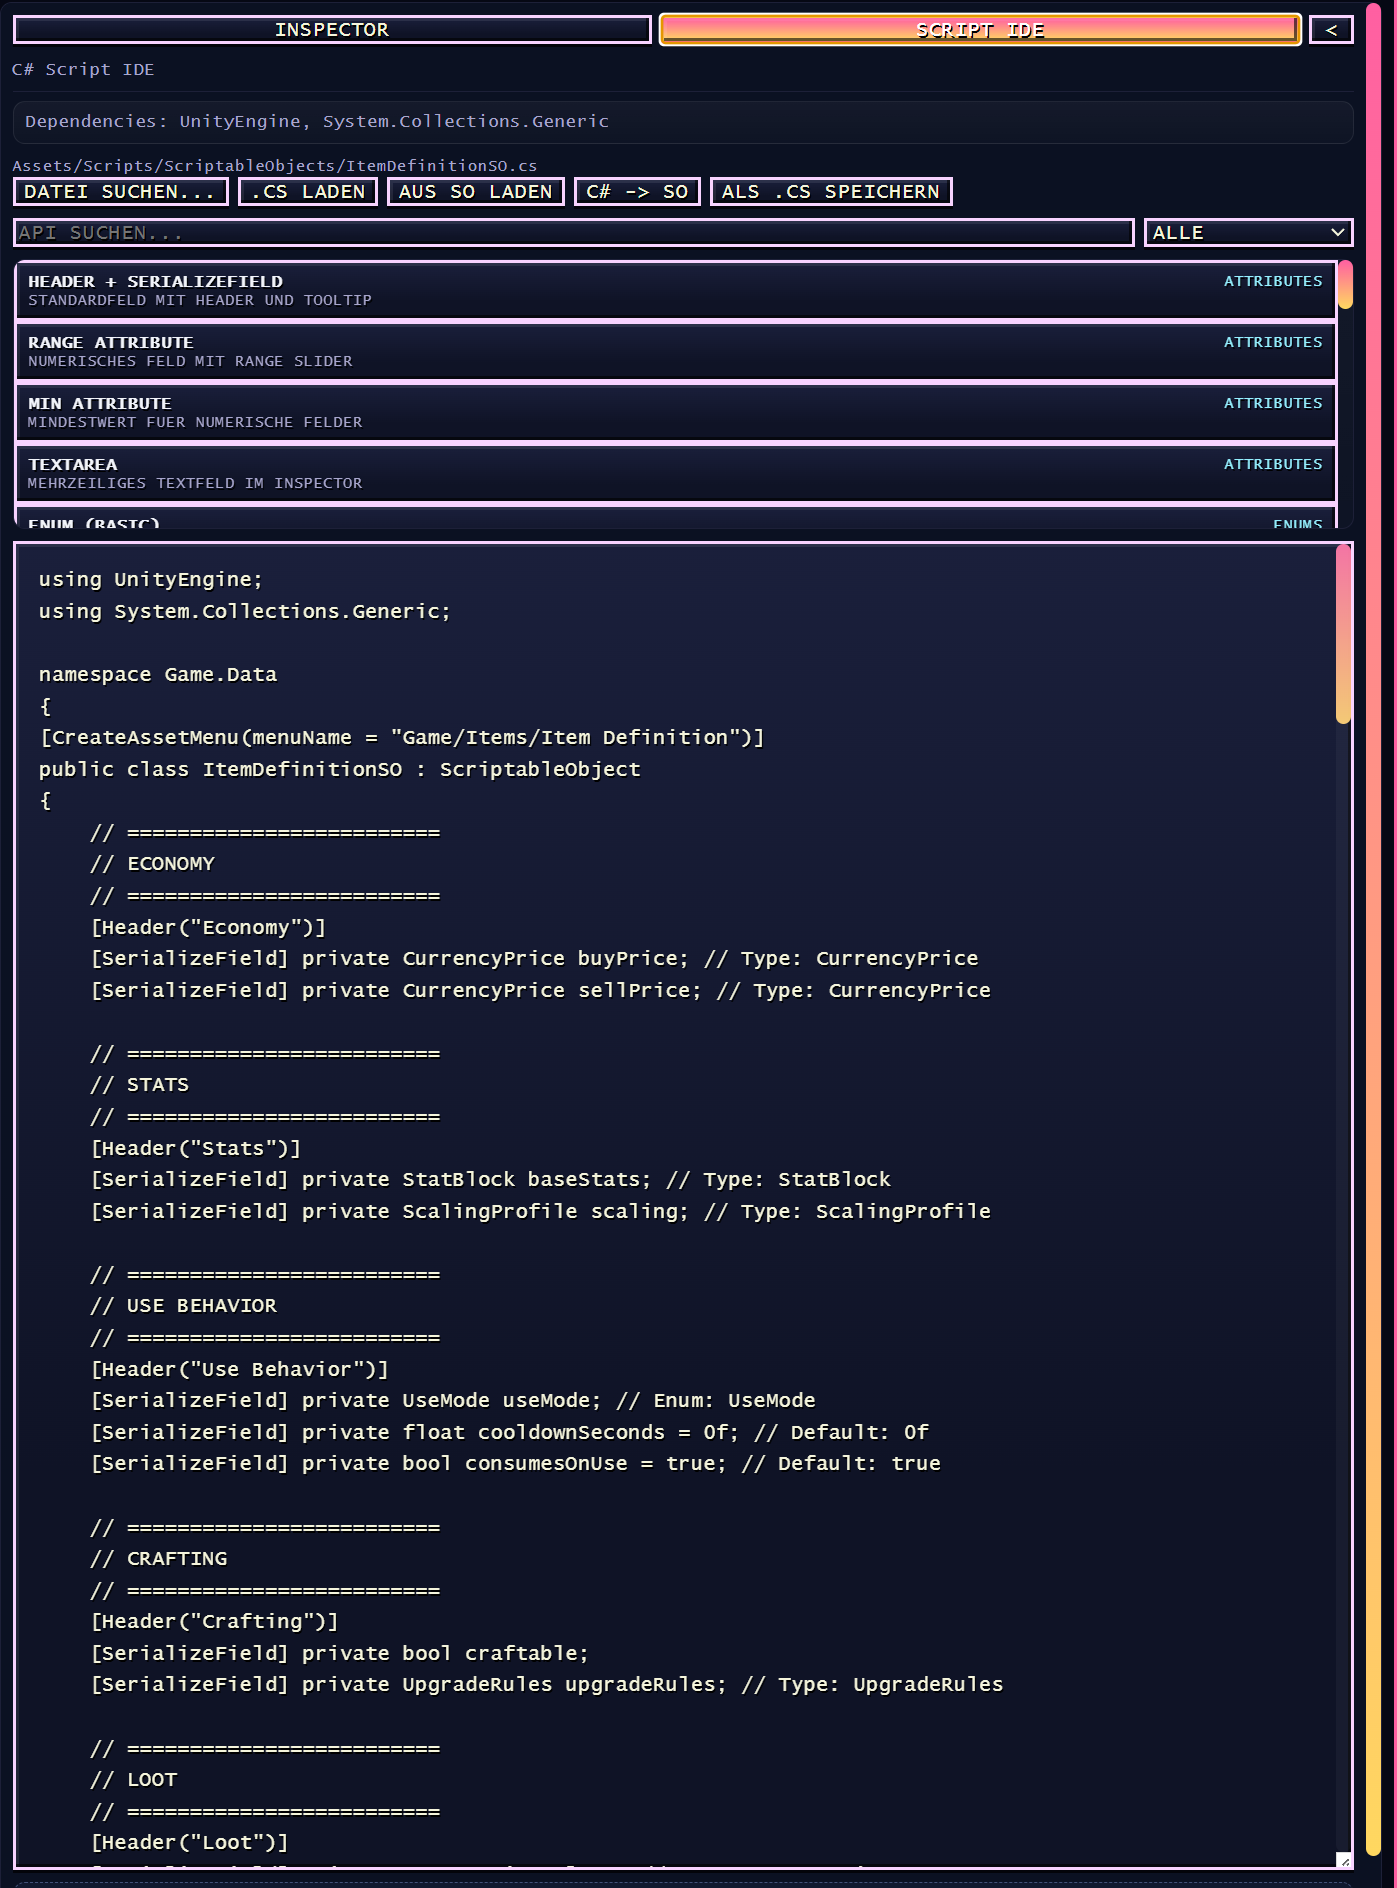Click the cooldownSeconds float line

coord(510,1433)
